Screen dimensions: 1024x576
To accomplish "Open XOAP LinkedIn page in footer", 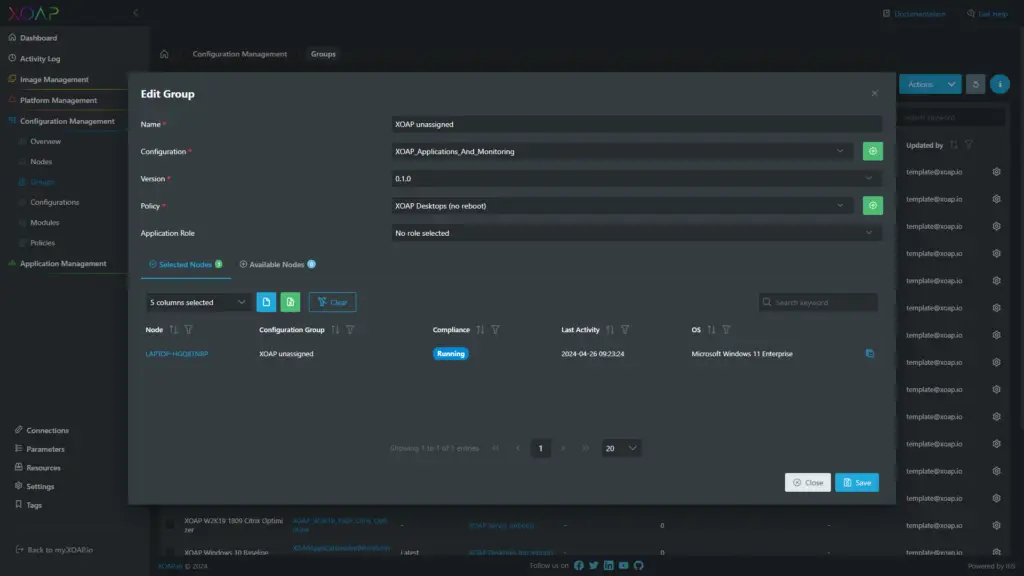I will [609, 566].
